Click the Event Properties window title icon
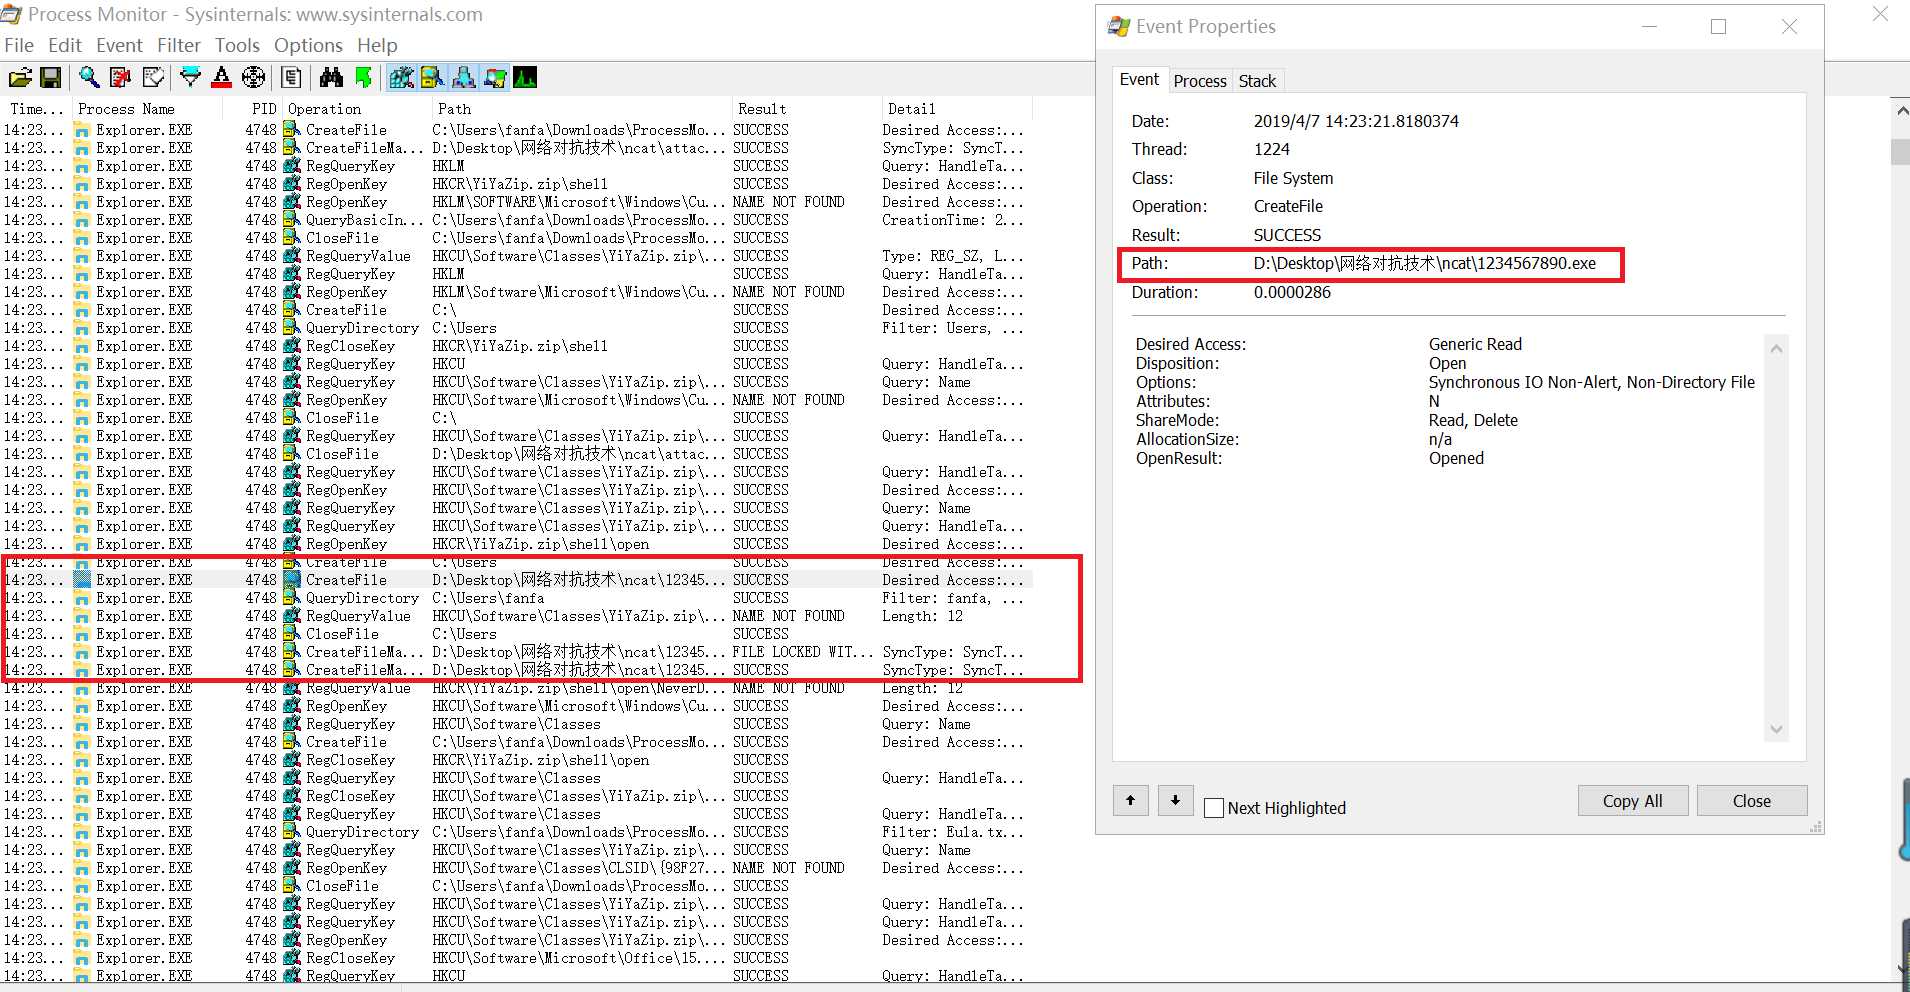The height and width of the screenshot is (992, 1910). pyautogui.click(x=1119, y=27)
